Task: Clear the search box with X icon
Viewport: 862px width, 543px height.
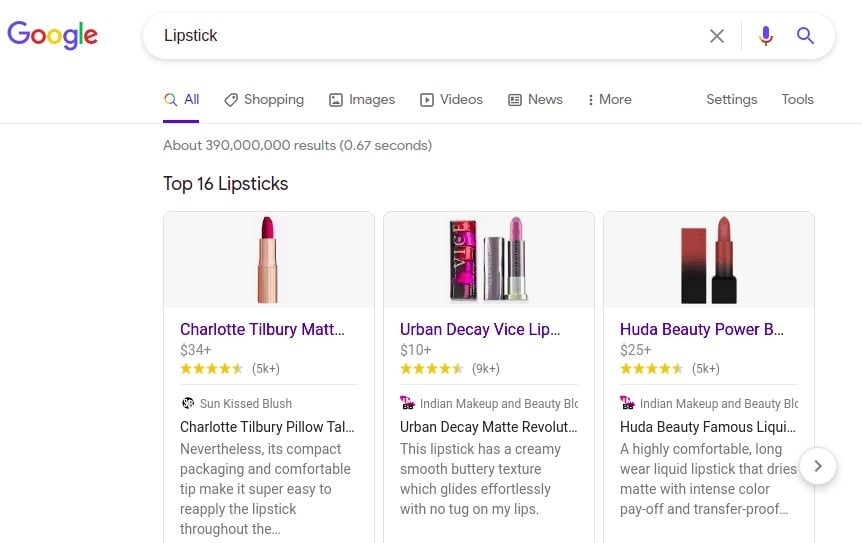Action: 716,36
